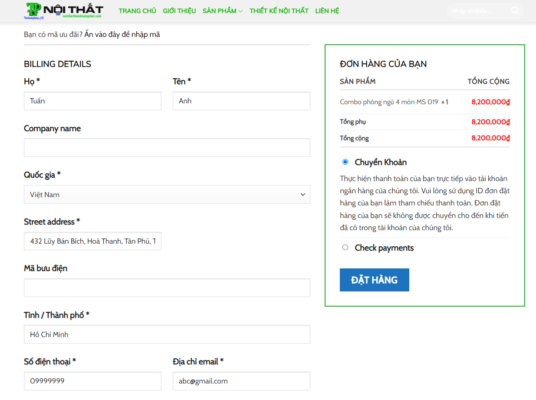
Task: Click the Đặt Hàng order button
Action: 374,280
